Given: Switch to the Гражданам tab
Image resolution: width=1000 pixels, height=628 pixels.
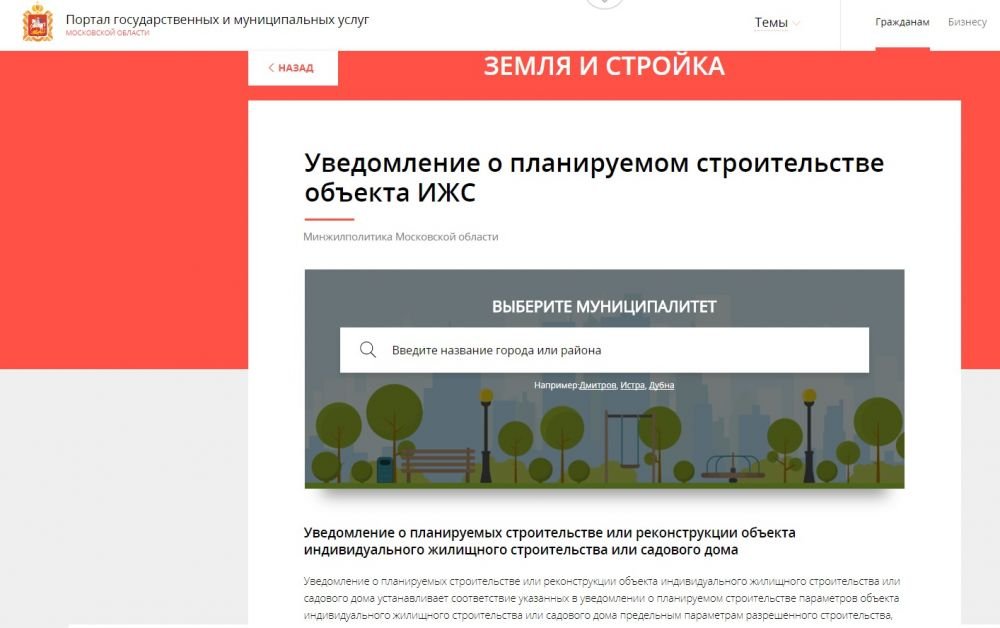Looking at the screenshot, I should point(902,22).
